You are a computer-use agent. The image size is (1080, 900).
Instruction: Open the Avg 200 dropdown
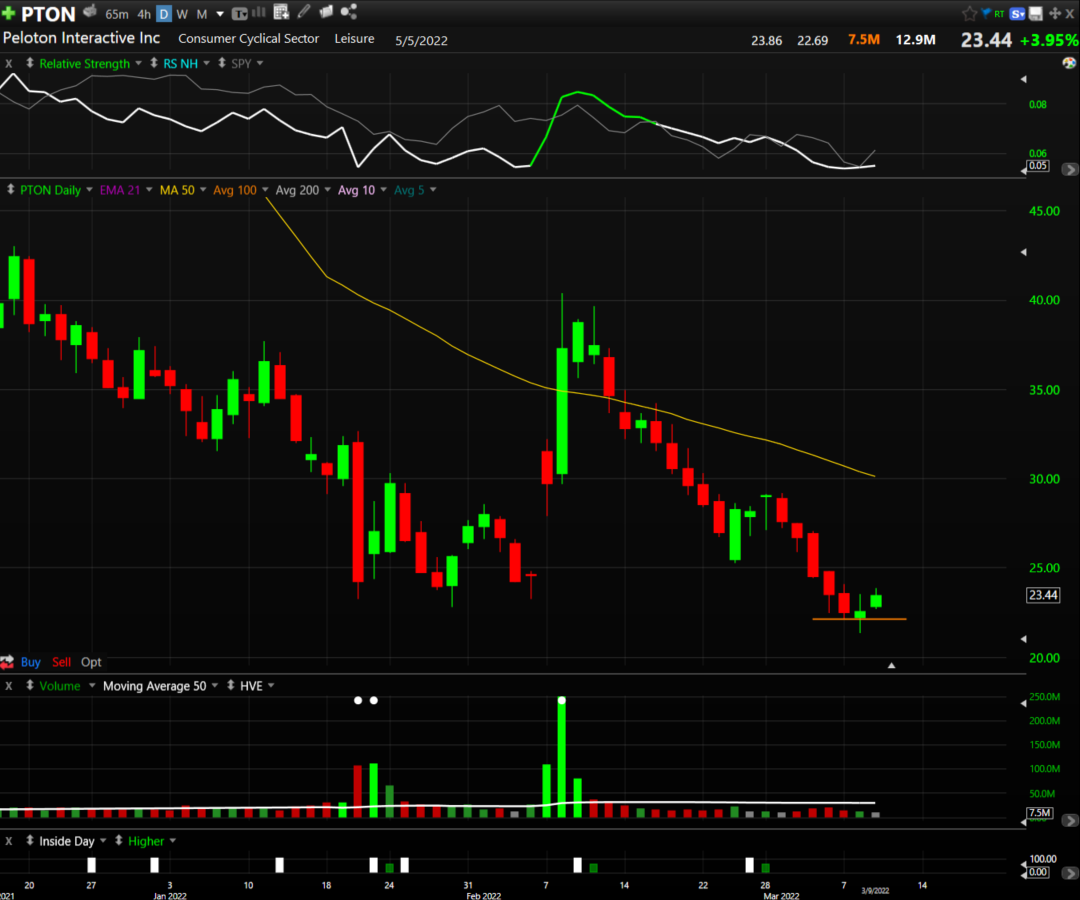327,190
